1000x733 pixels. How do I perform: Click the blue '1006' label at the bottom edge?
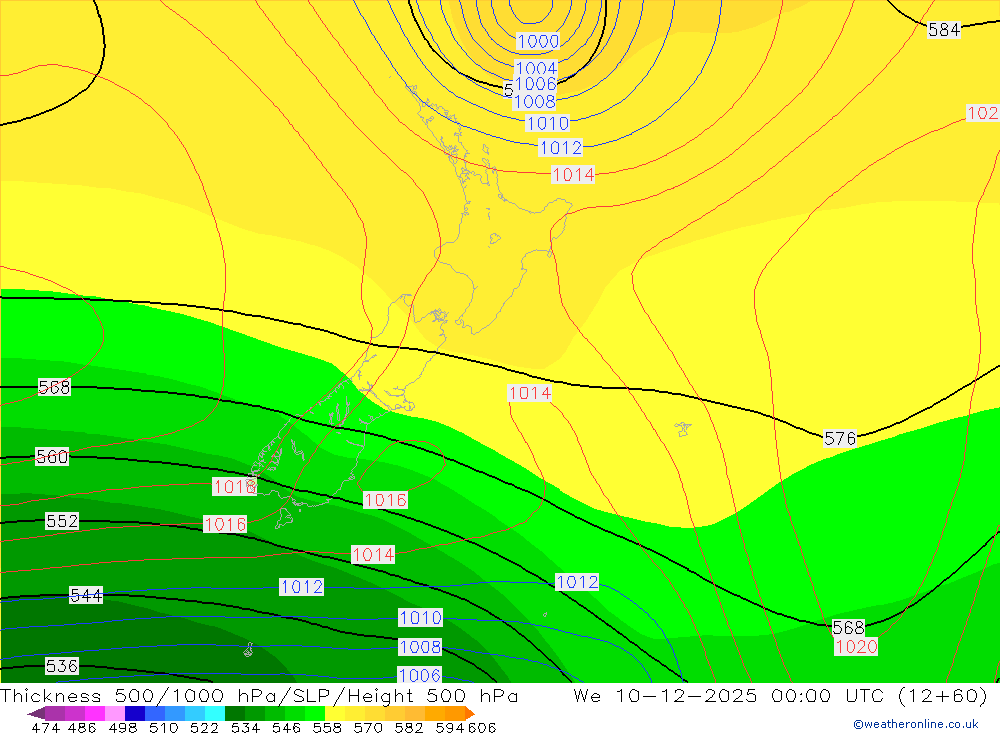(420, 675)
